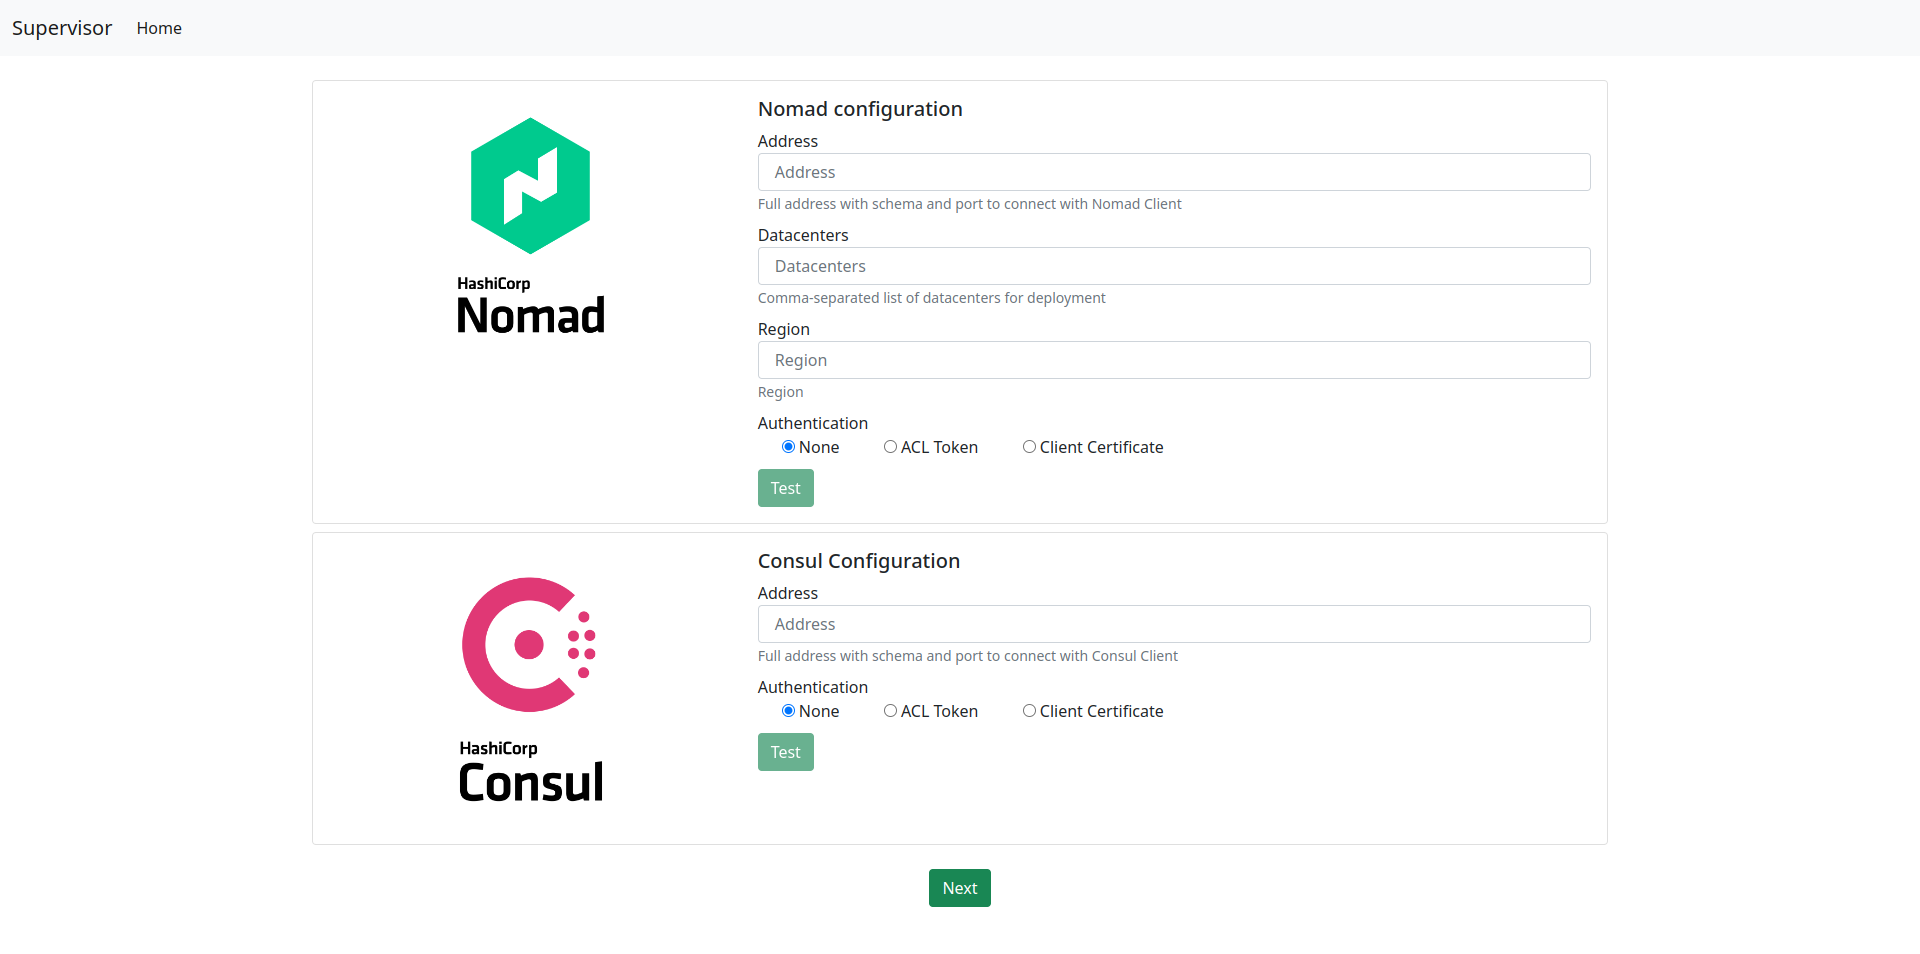Click the green Nomad hexagon logo
1920x954 pixels.
point(530,186)
